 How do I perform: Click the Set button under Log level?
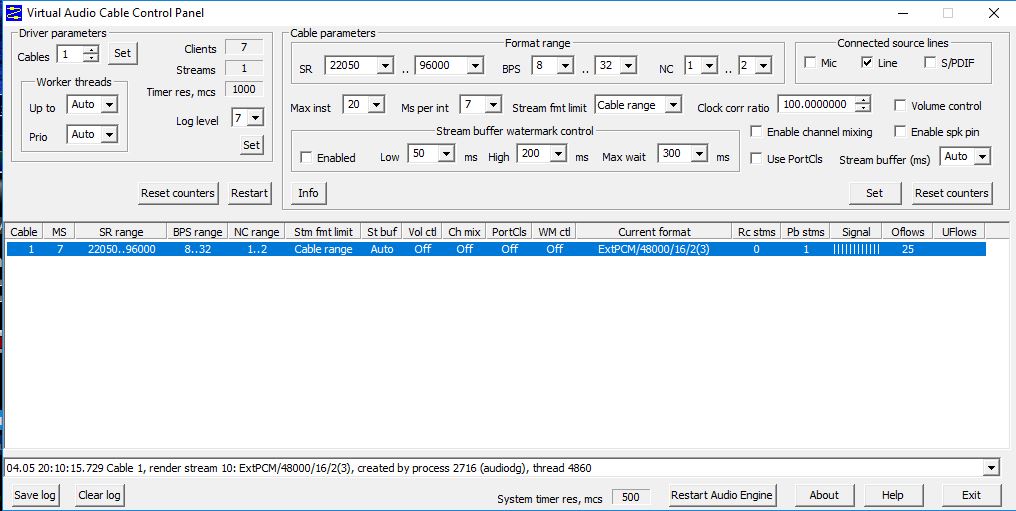coord(251,145)
